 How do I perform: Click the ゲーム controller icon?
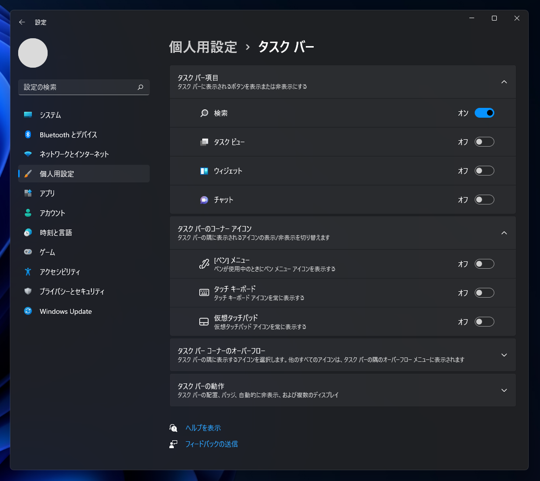pos(28,252)
